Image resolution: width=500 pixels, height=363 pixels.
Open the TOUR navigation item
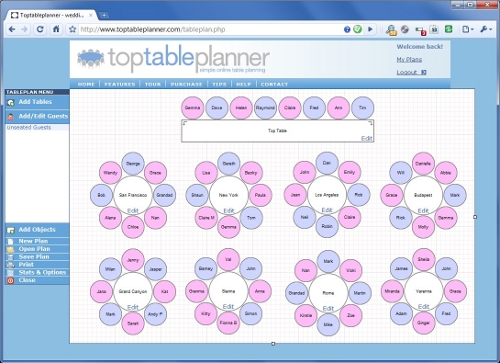coord(153,84)
